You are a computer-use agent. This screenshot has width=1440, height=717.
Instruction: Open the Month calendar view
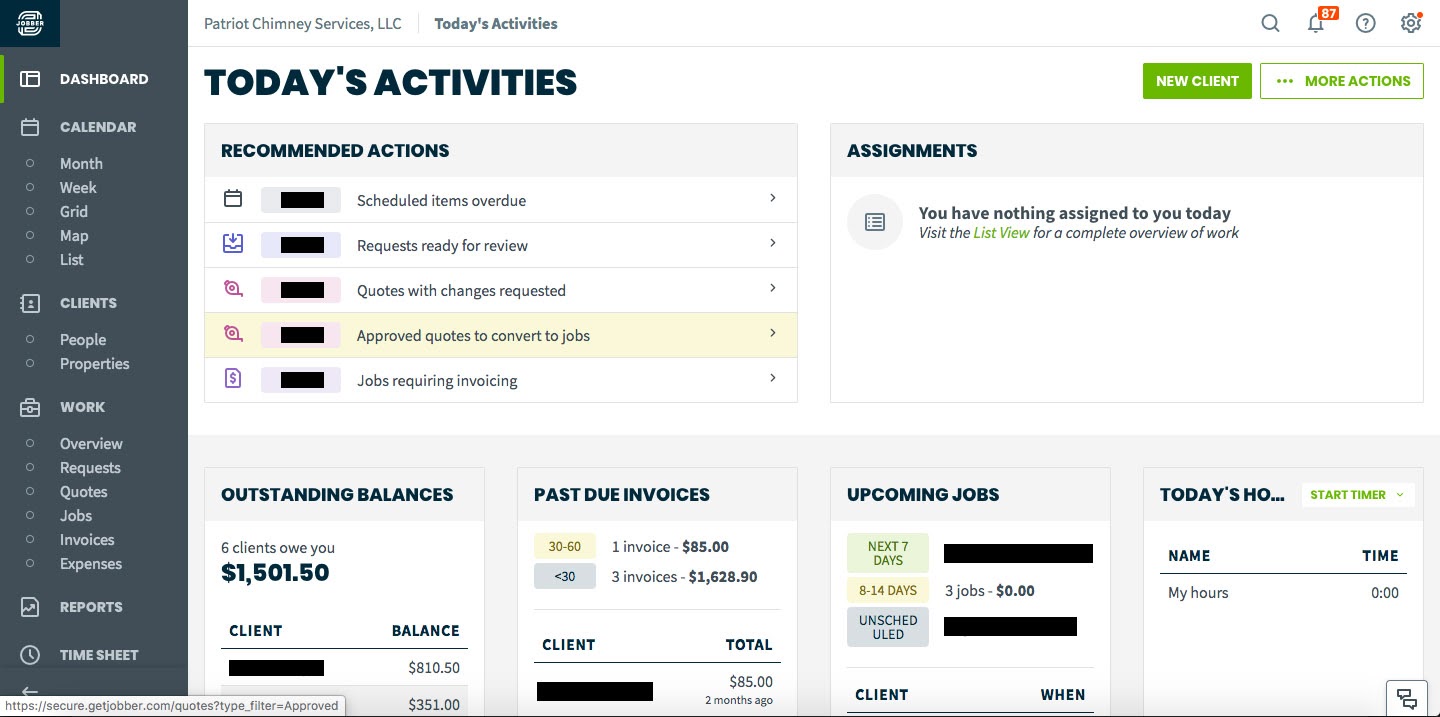[x=81, y=164]
